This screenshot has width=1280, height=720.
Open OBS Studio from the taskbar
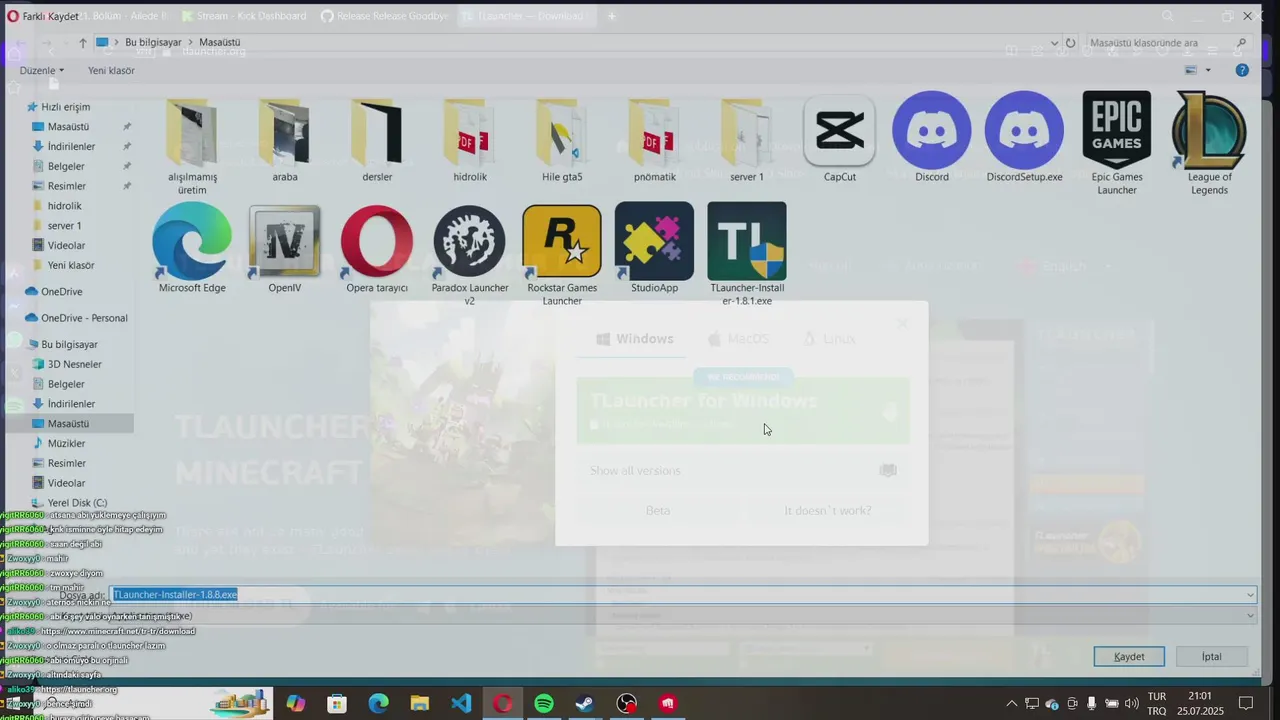pyautogui.click(x=627, y=704)
